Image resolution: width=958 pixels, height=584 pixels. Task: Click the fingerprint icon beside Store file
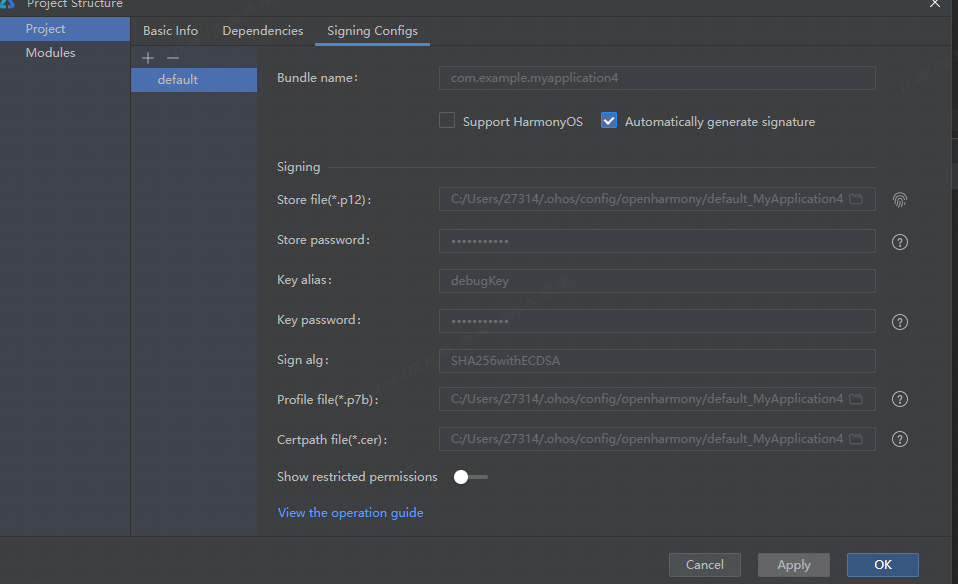tap(900, 199)
